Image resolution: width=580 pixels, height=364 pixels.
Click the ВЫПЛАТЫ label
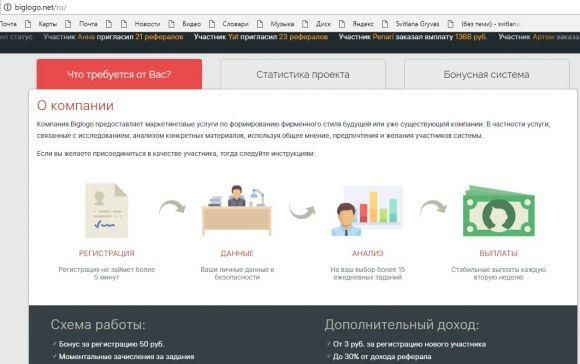click(499, 253)
